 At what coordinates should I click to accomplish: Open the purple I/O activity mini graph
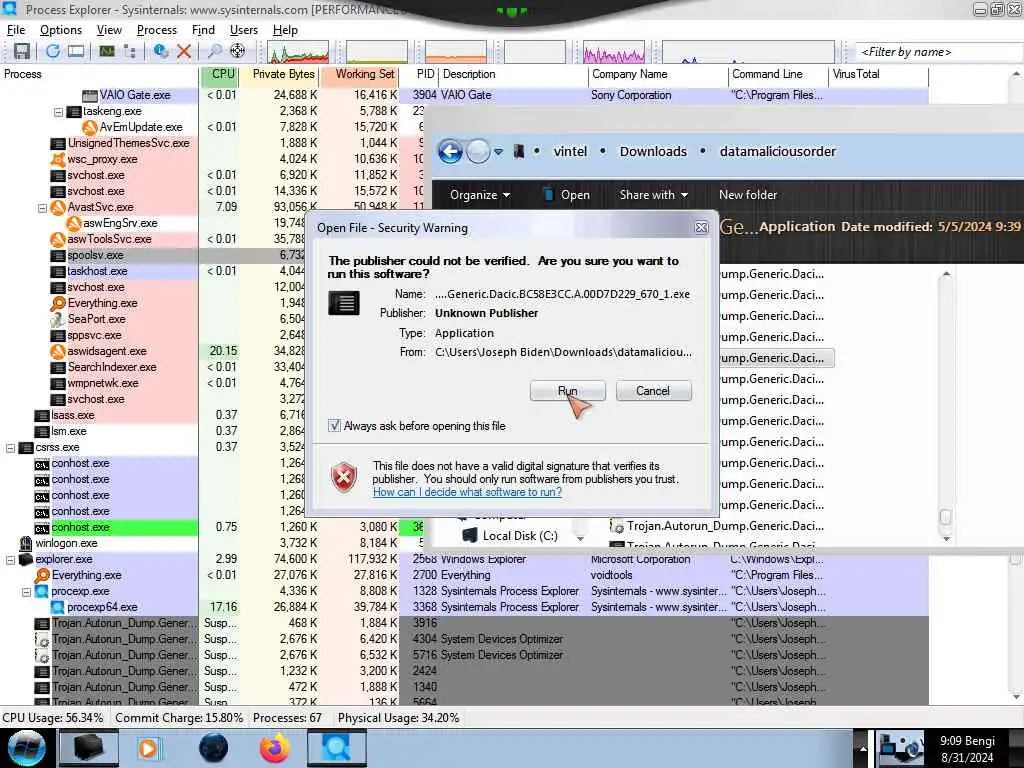coord(614,52)
